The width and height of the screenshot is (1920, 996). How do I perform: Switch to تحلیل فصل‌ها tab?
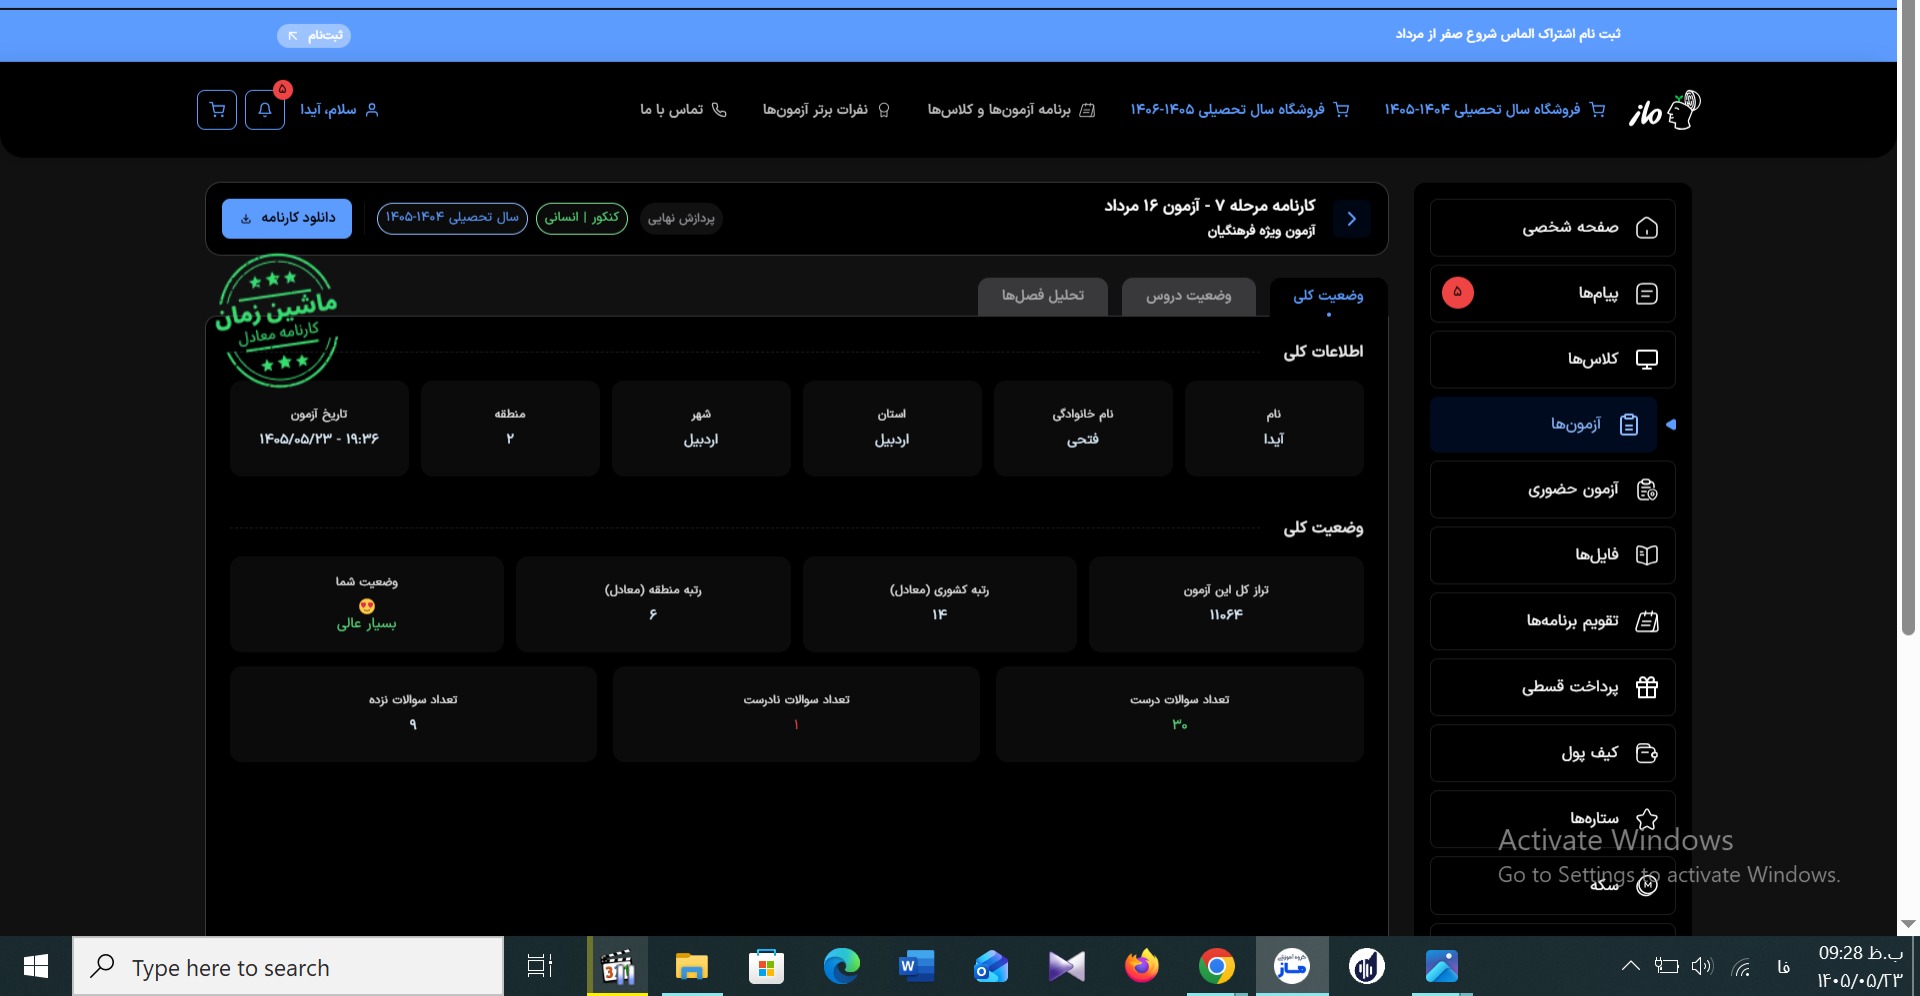[1043, 296]
